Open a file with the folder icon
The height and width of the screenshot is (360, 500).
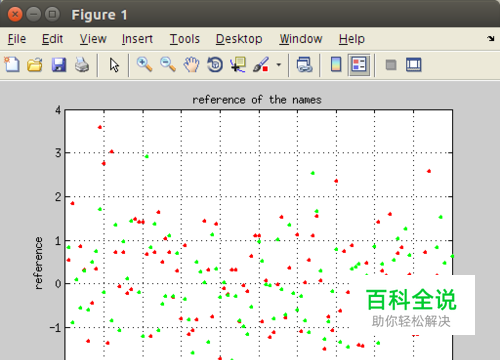35,65
